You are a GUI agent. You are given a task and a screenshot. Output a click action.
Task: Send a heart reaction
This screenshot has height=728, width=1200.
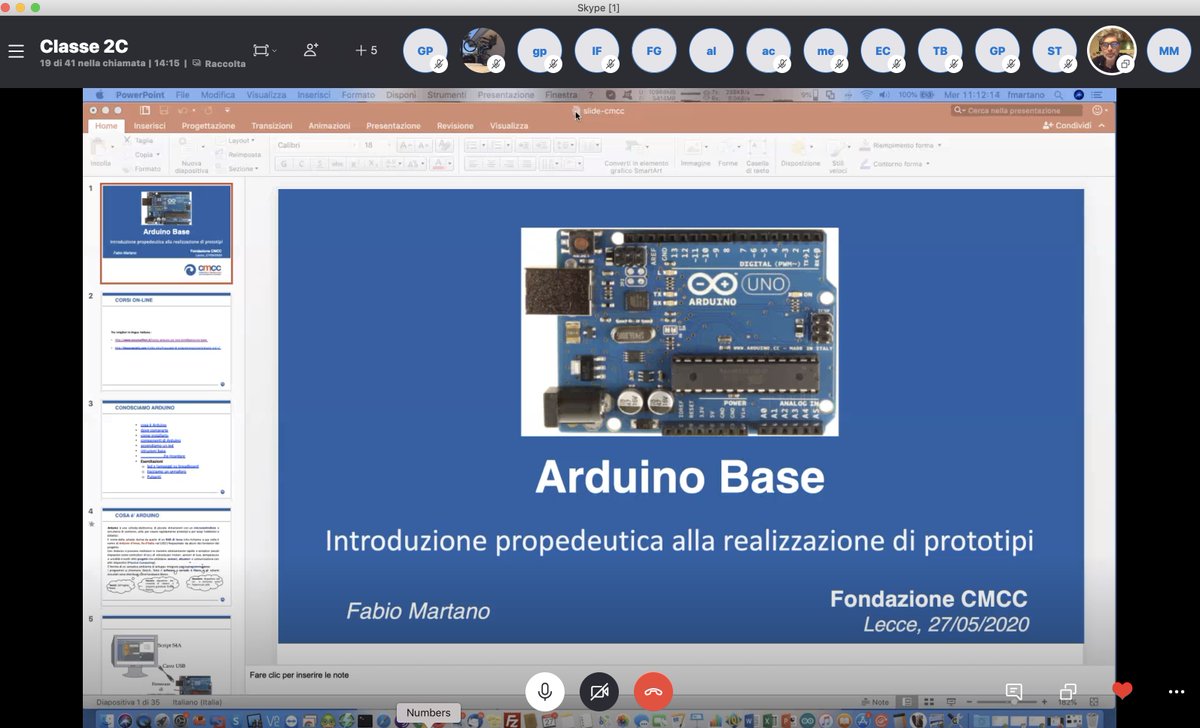coord(1122,691)
